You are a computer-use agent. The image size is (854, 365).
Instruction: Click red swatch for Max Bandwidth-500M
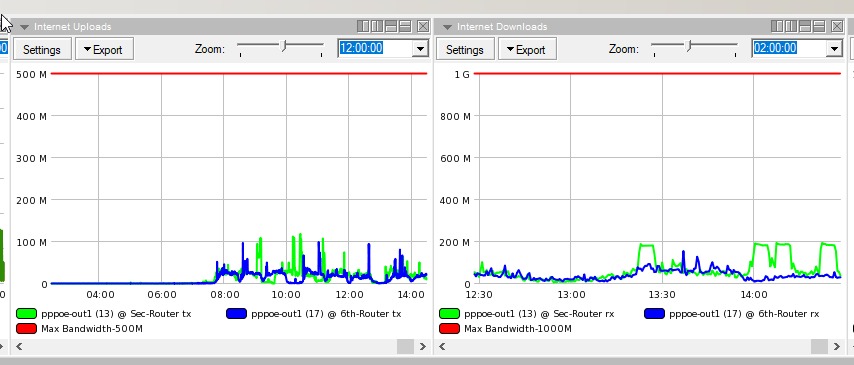pyautogui.click(x=27, y=328)
